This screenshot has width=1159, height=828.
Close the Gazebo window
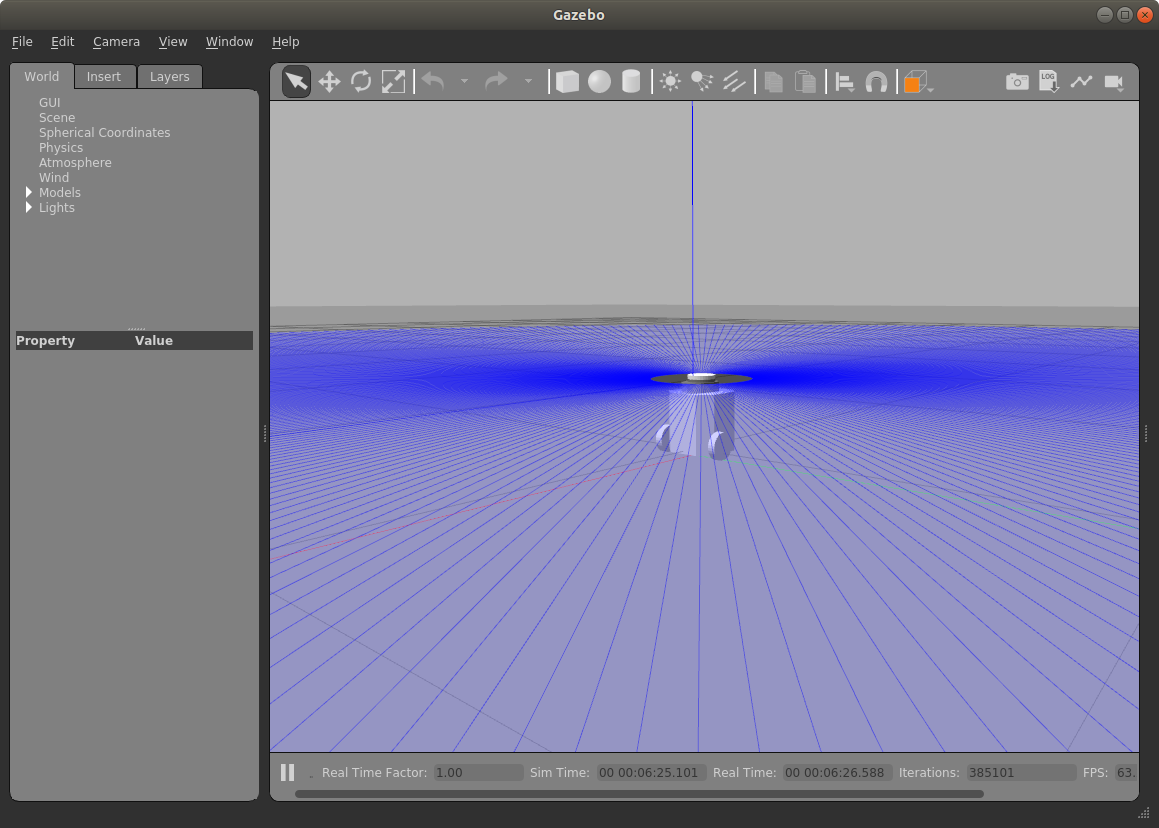point(1144,15)
